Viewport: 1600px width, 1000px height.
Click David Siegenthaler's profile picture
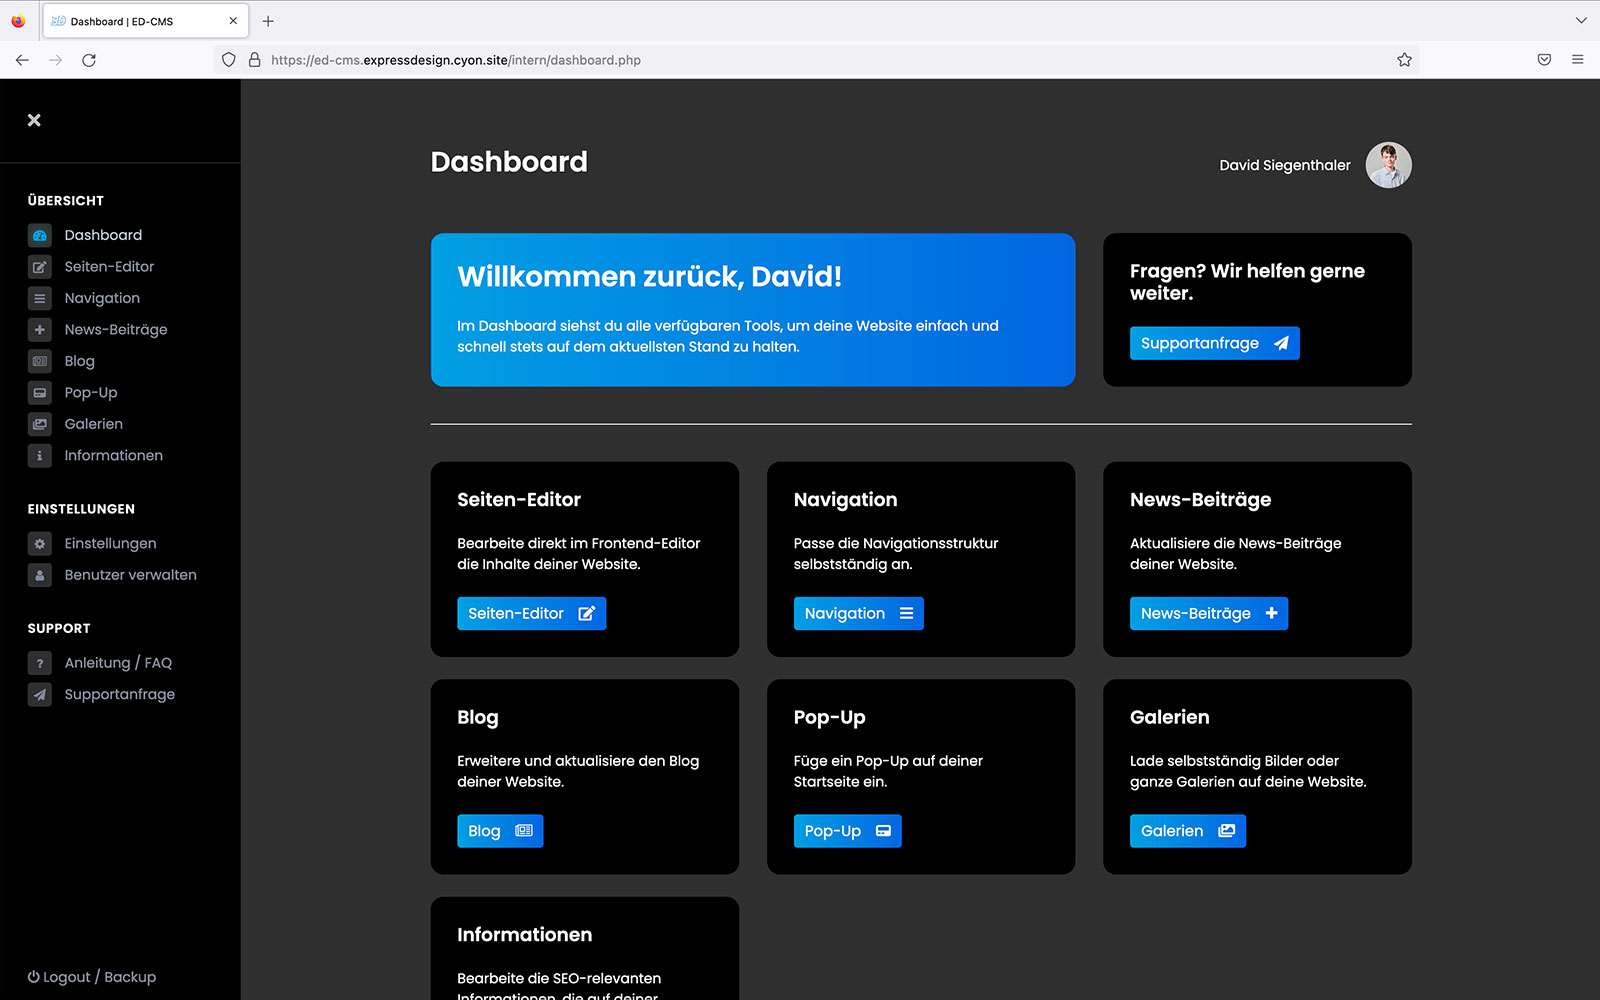1388,165
